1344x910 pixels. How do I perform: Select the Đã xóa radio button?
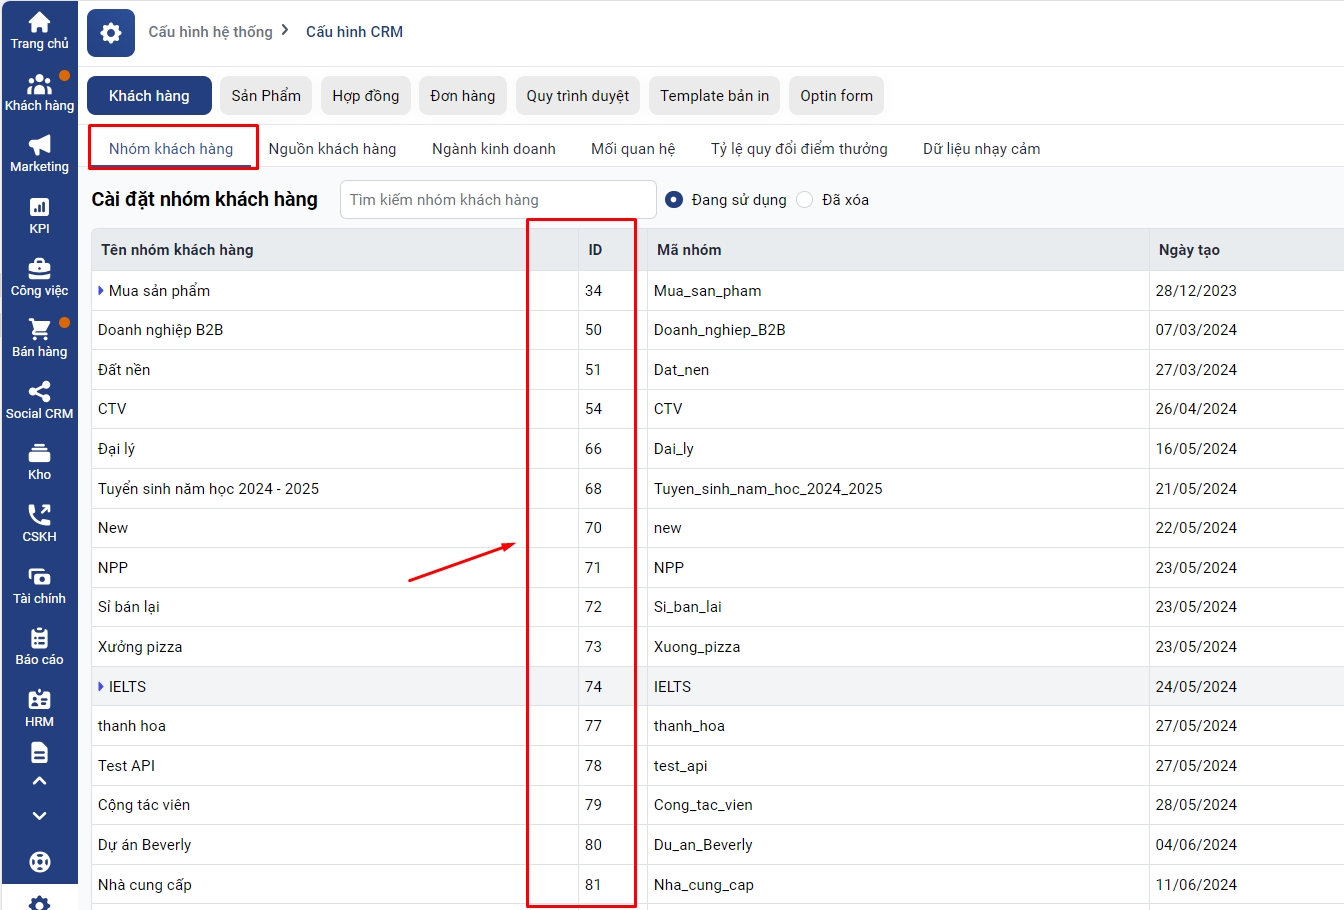[x=805, y=200]
